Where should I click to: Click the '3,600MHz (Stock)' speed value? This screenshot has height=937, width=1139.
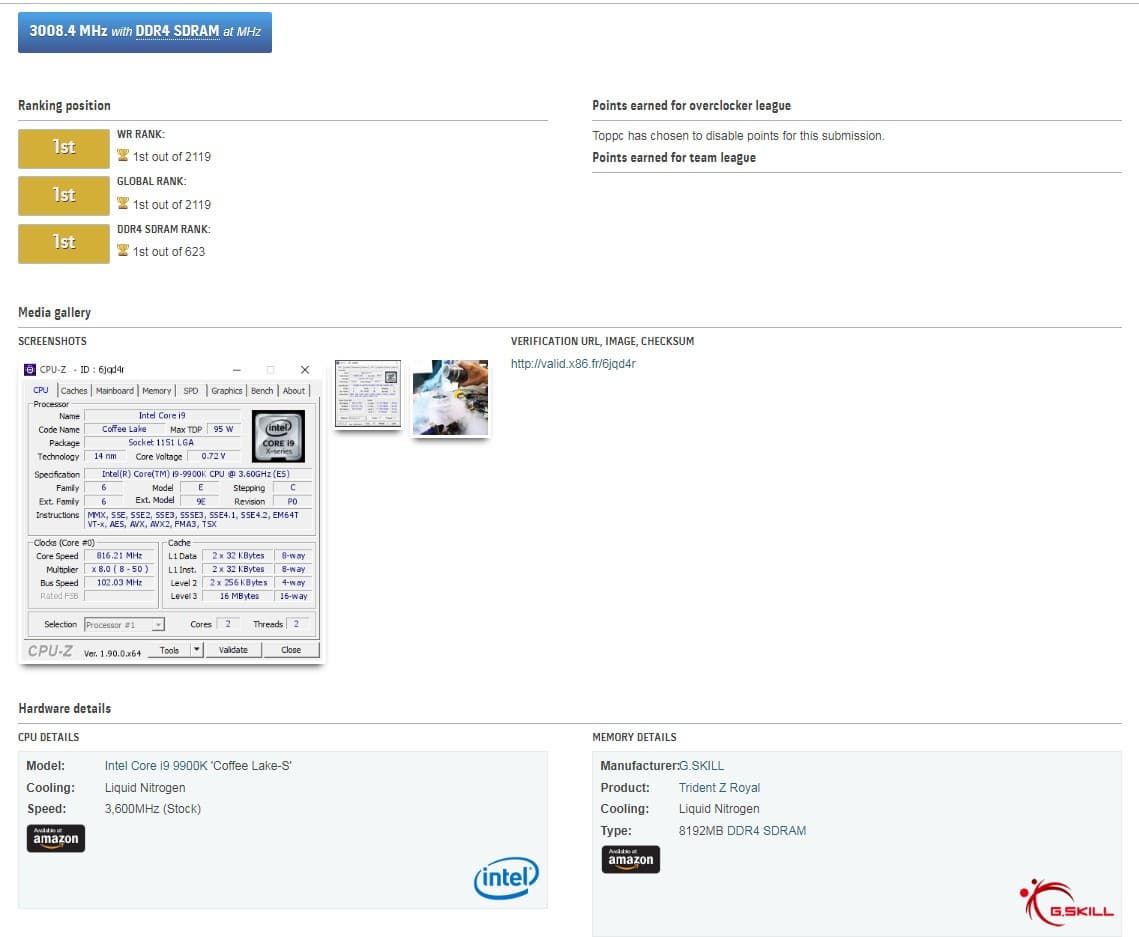click(x=153, y=808)
